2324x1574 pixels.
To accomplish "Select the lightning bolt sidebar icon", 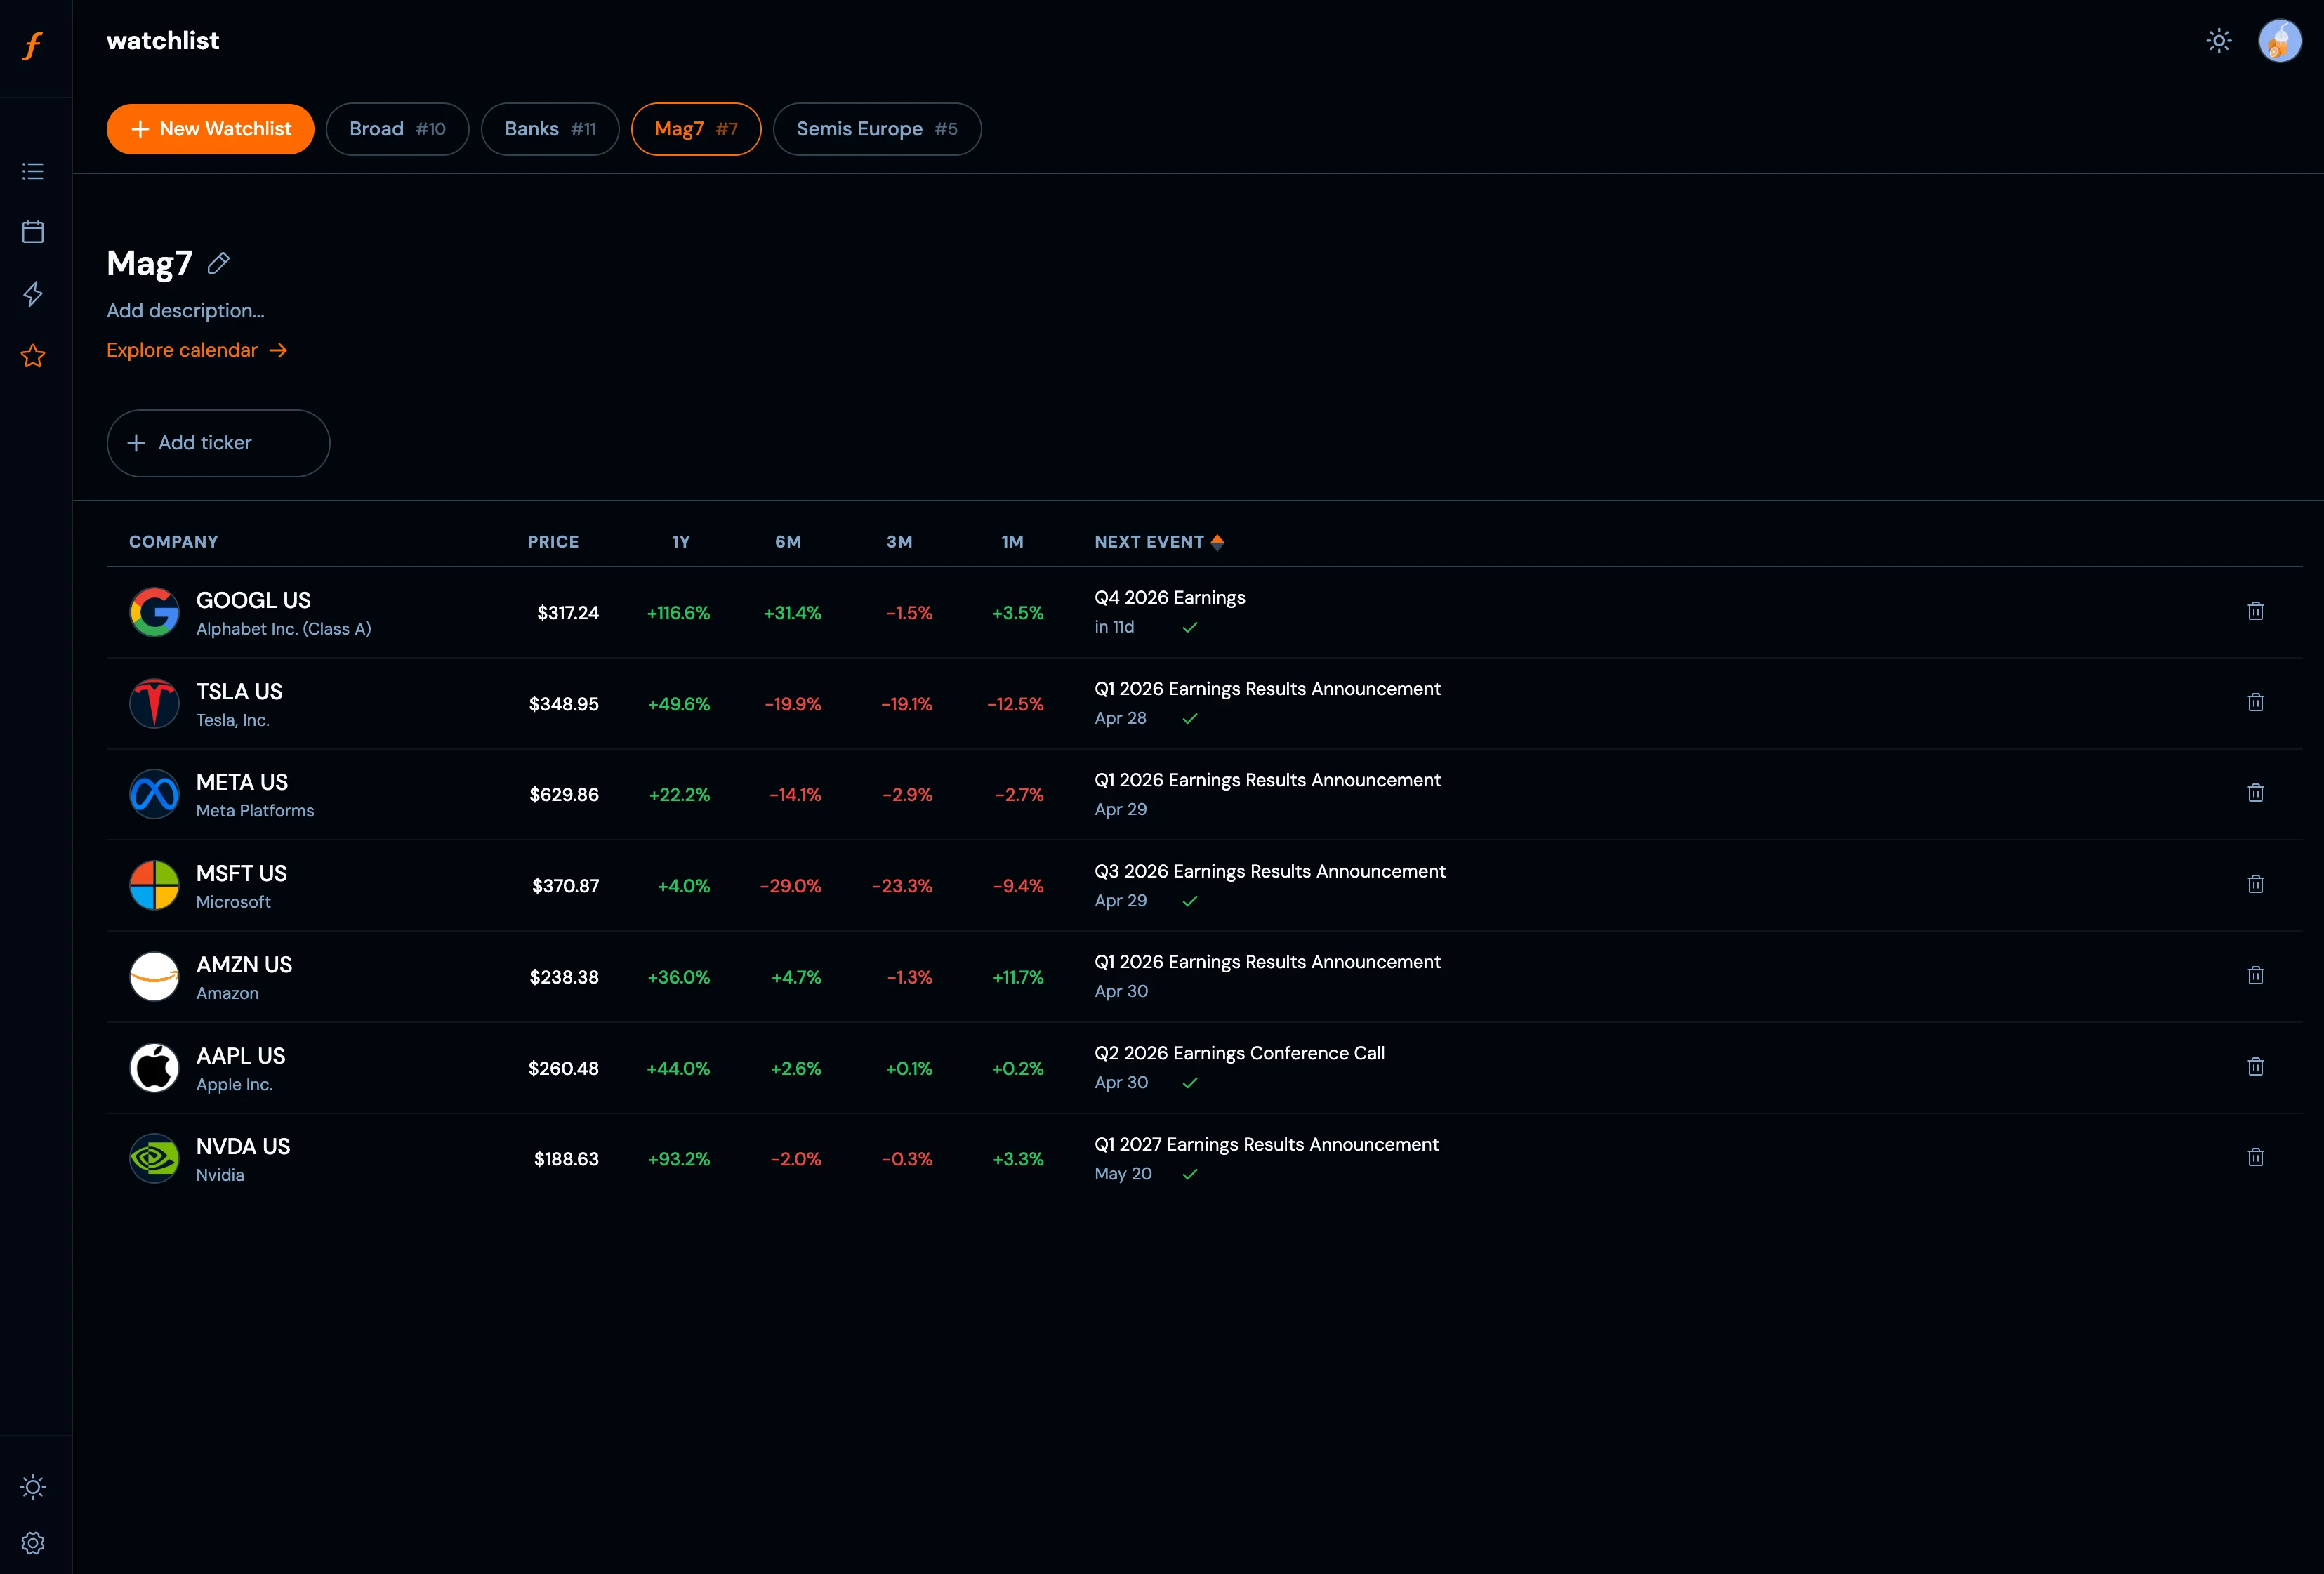I will point(33,294).
